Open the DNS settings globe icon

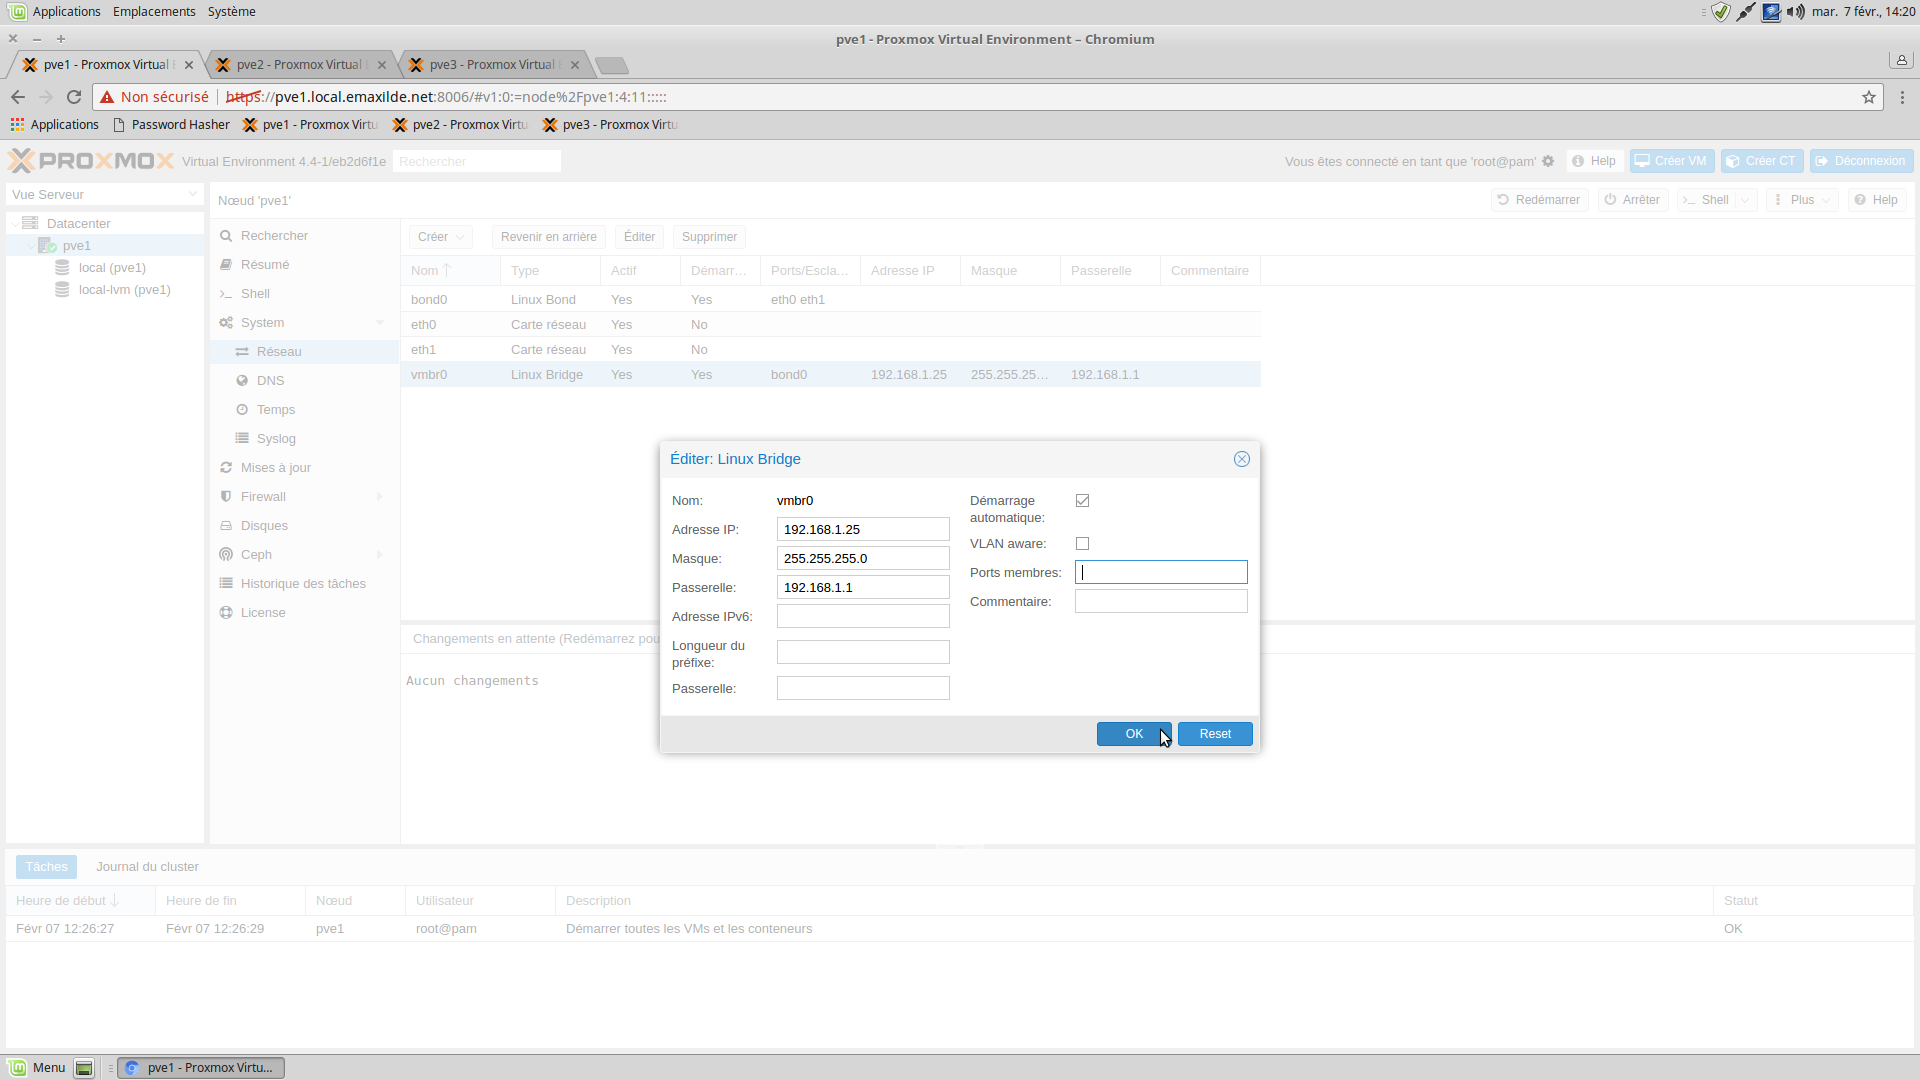coord(242,381)
